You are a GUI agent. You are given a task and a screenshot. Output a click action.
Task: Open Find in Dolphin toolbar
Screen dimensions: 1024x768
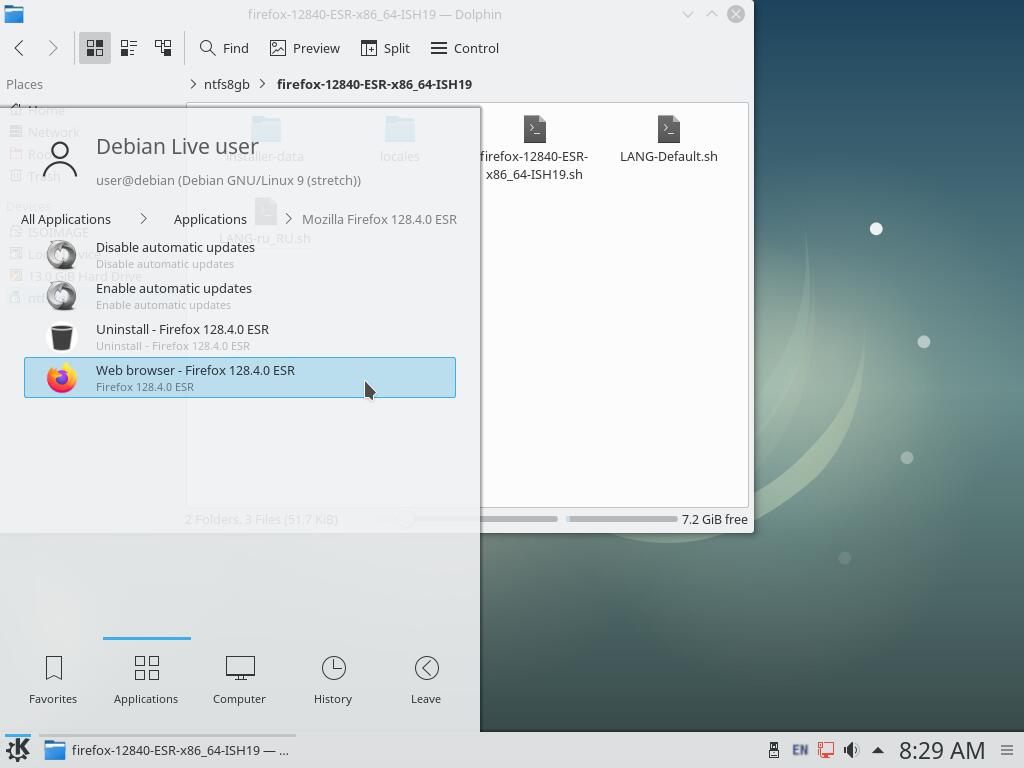pyautogui.click(x=224, y=48)
